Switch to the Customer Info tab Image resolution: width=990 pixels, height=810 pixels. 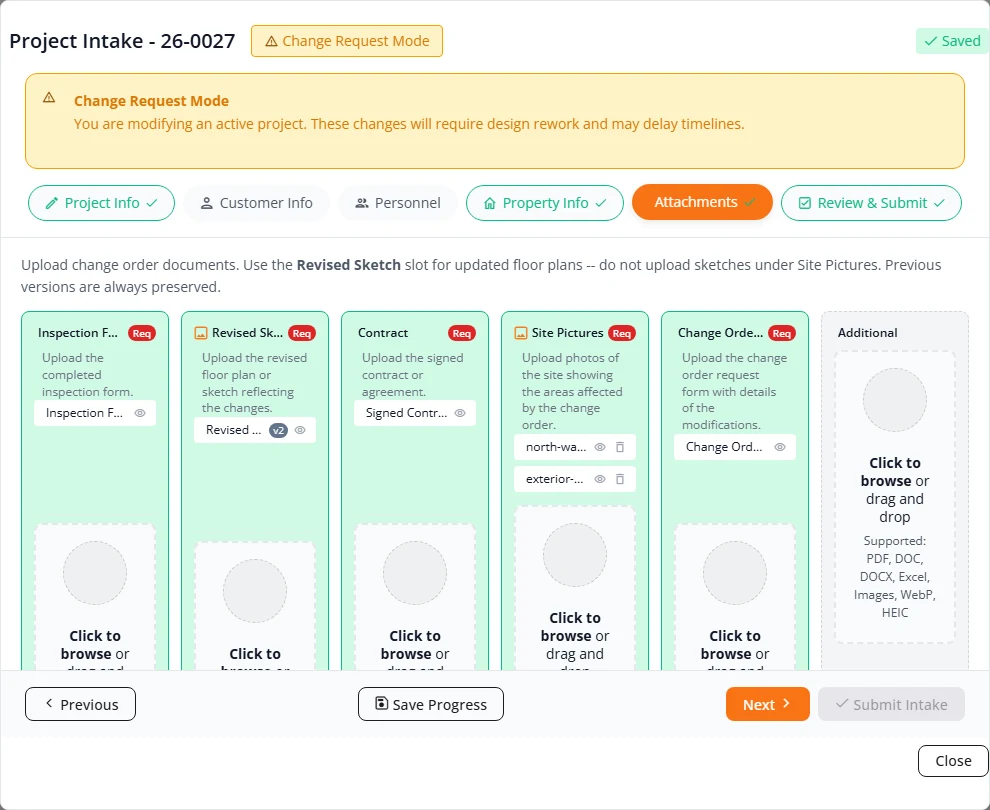[x=256, y=203]
